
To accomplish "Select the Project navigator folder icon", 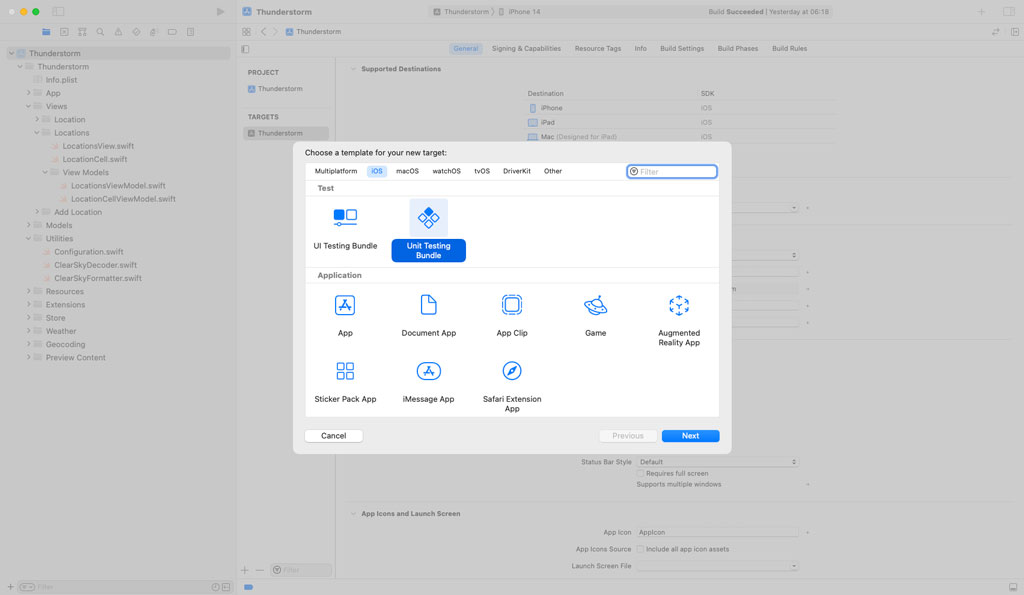I will click(x=46, y=31).
